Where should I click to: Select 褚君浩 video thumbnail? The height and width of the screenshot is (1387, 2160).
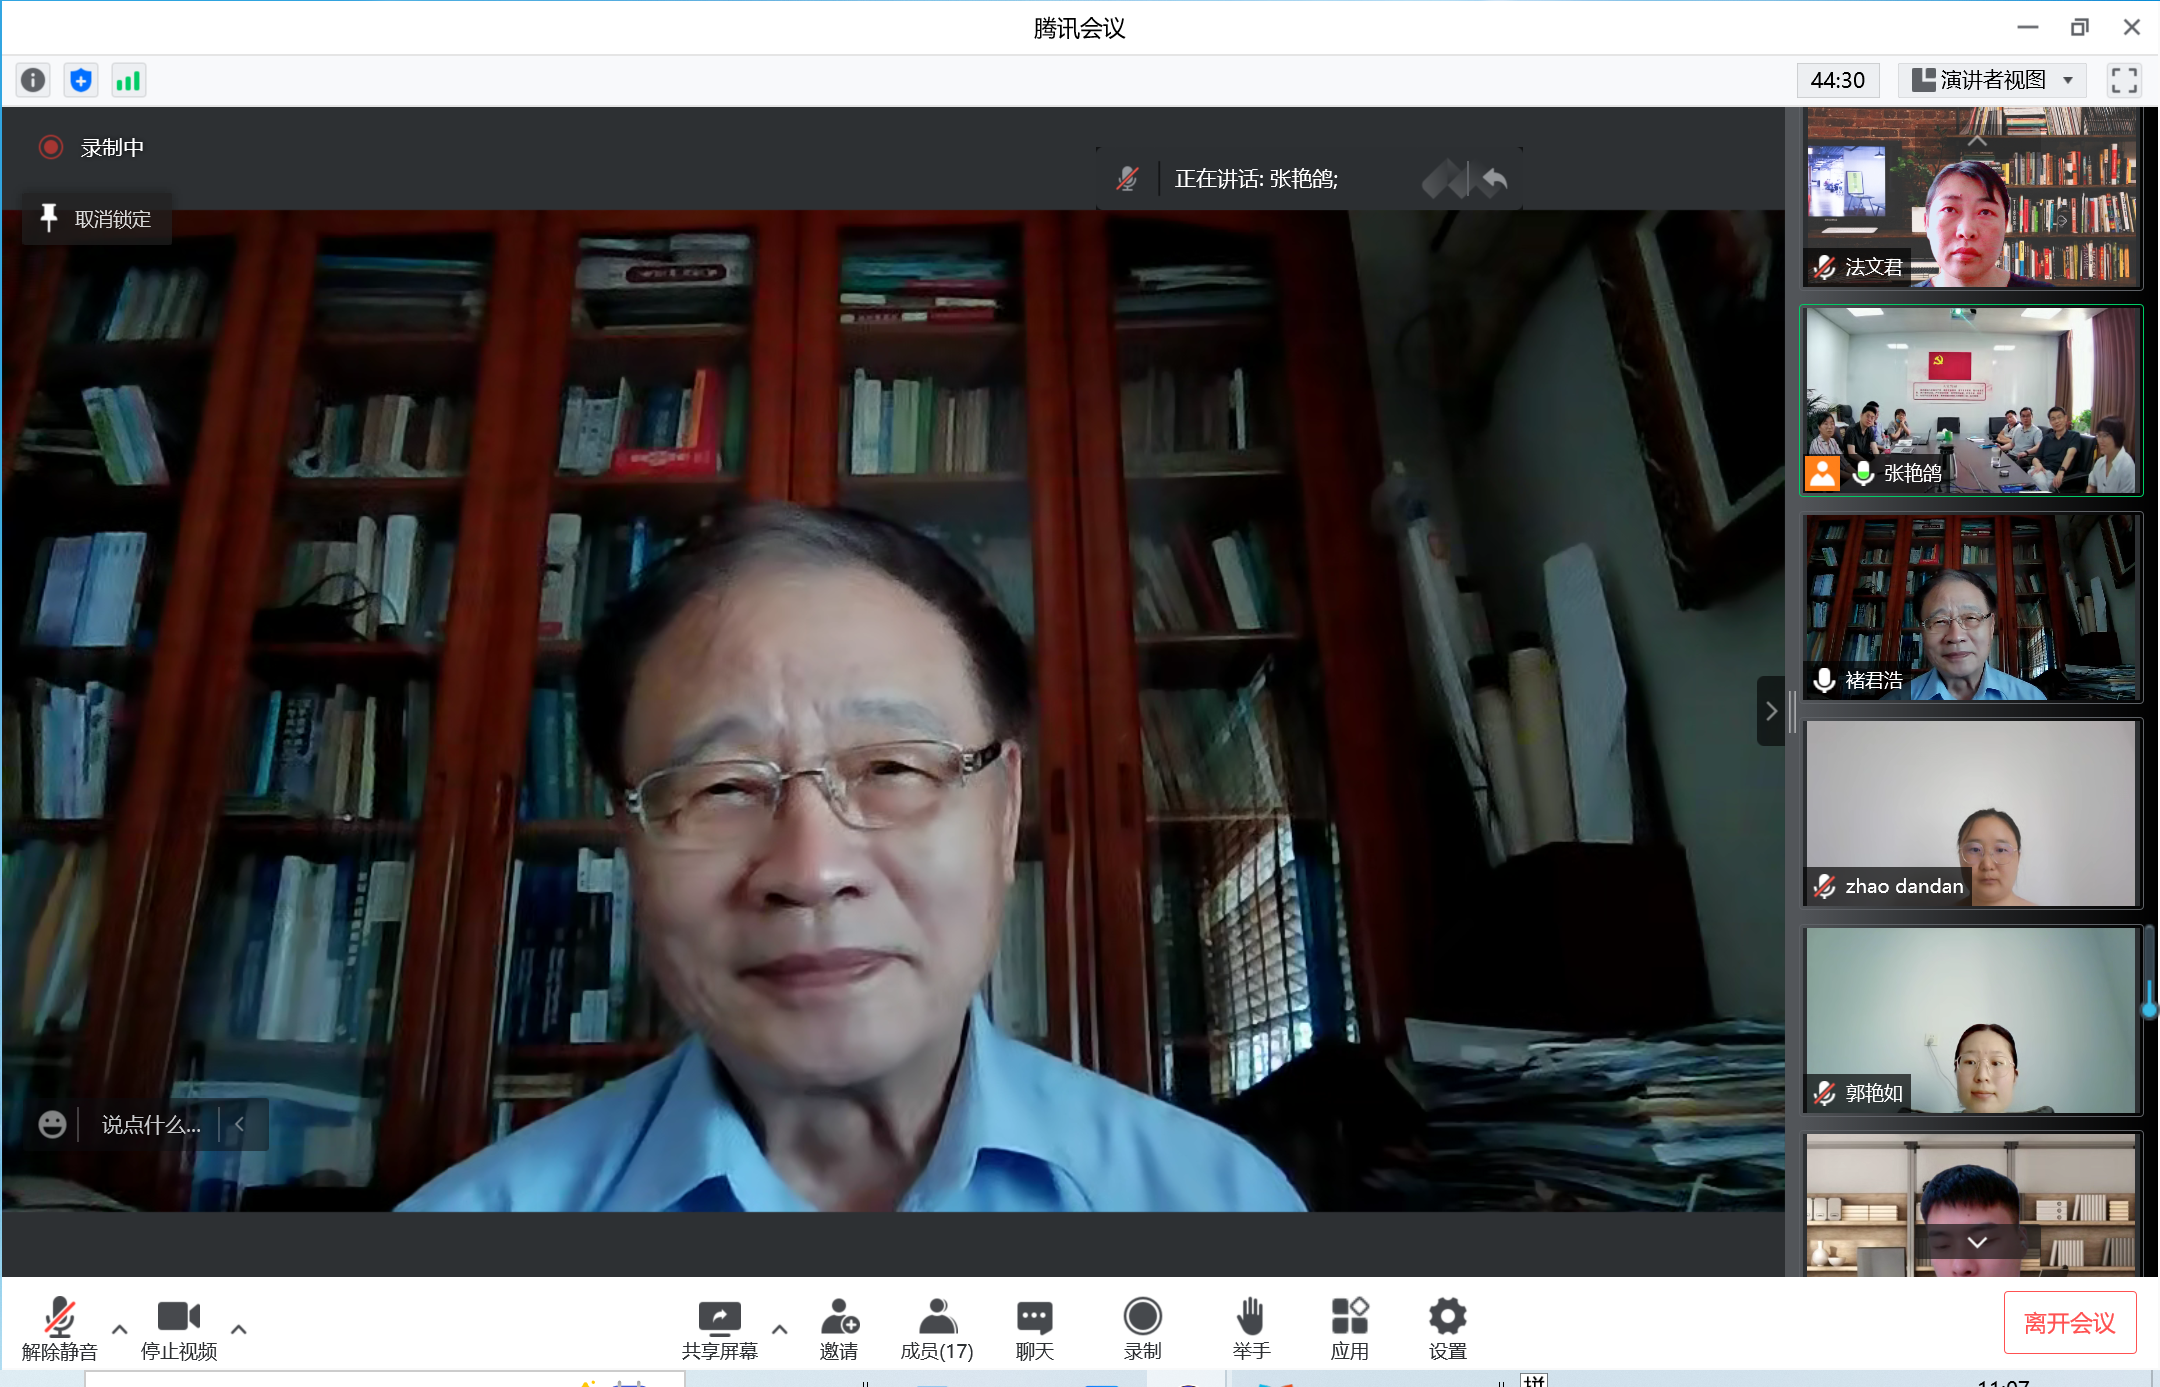click(x=1971, y=607)
